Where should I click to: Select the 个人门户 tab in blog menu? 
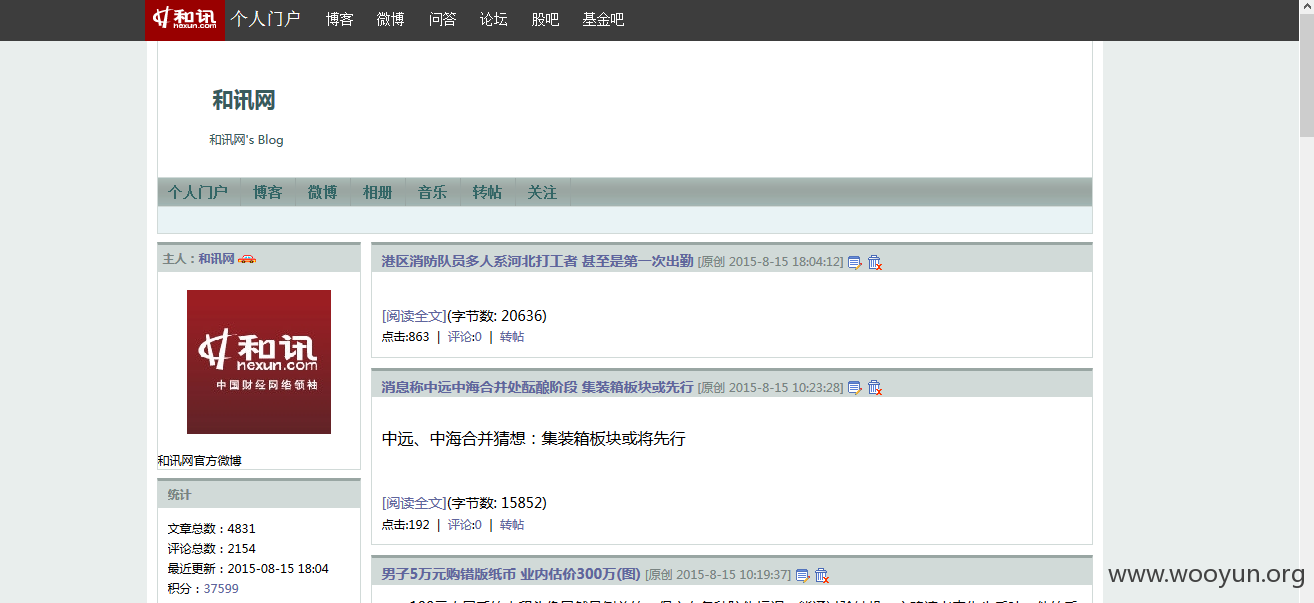coord(198,192)
